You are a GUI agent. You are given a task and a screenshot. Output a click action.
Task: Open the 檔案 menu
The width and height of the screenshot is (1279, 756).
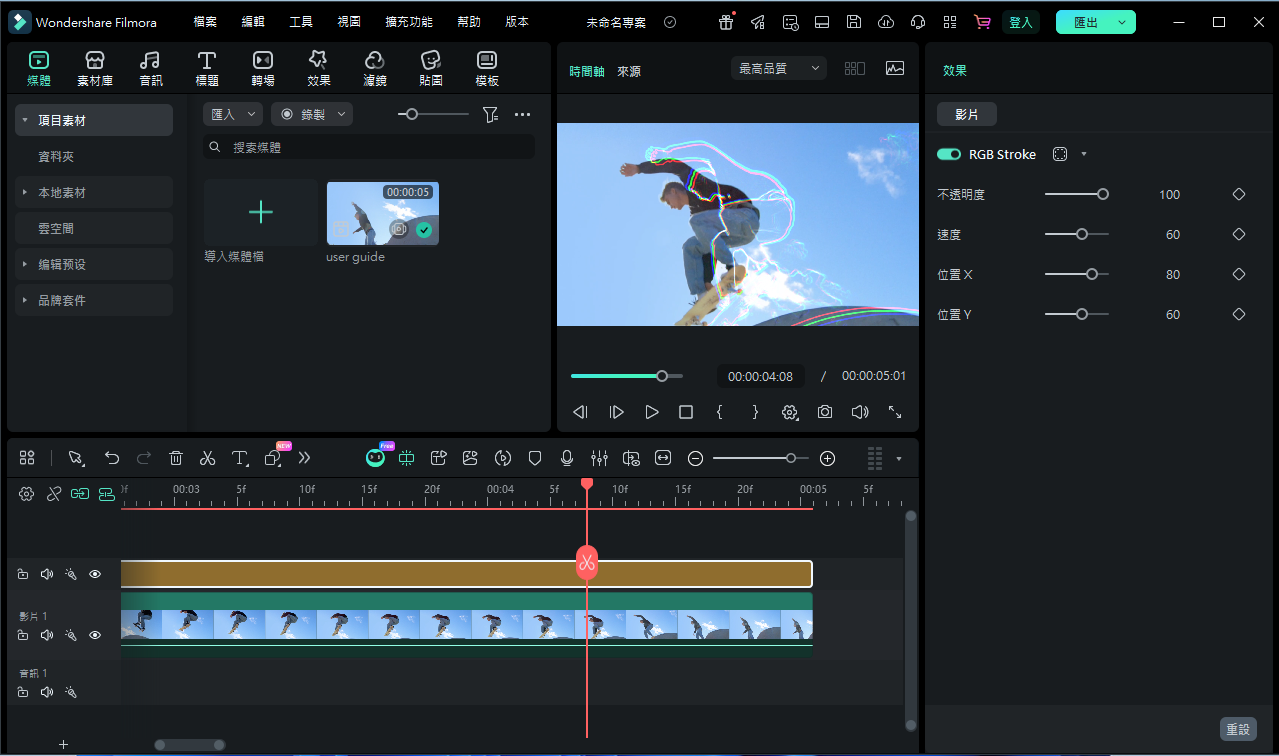click(205, 22)
